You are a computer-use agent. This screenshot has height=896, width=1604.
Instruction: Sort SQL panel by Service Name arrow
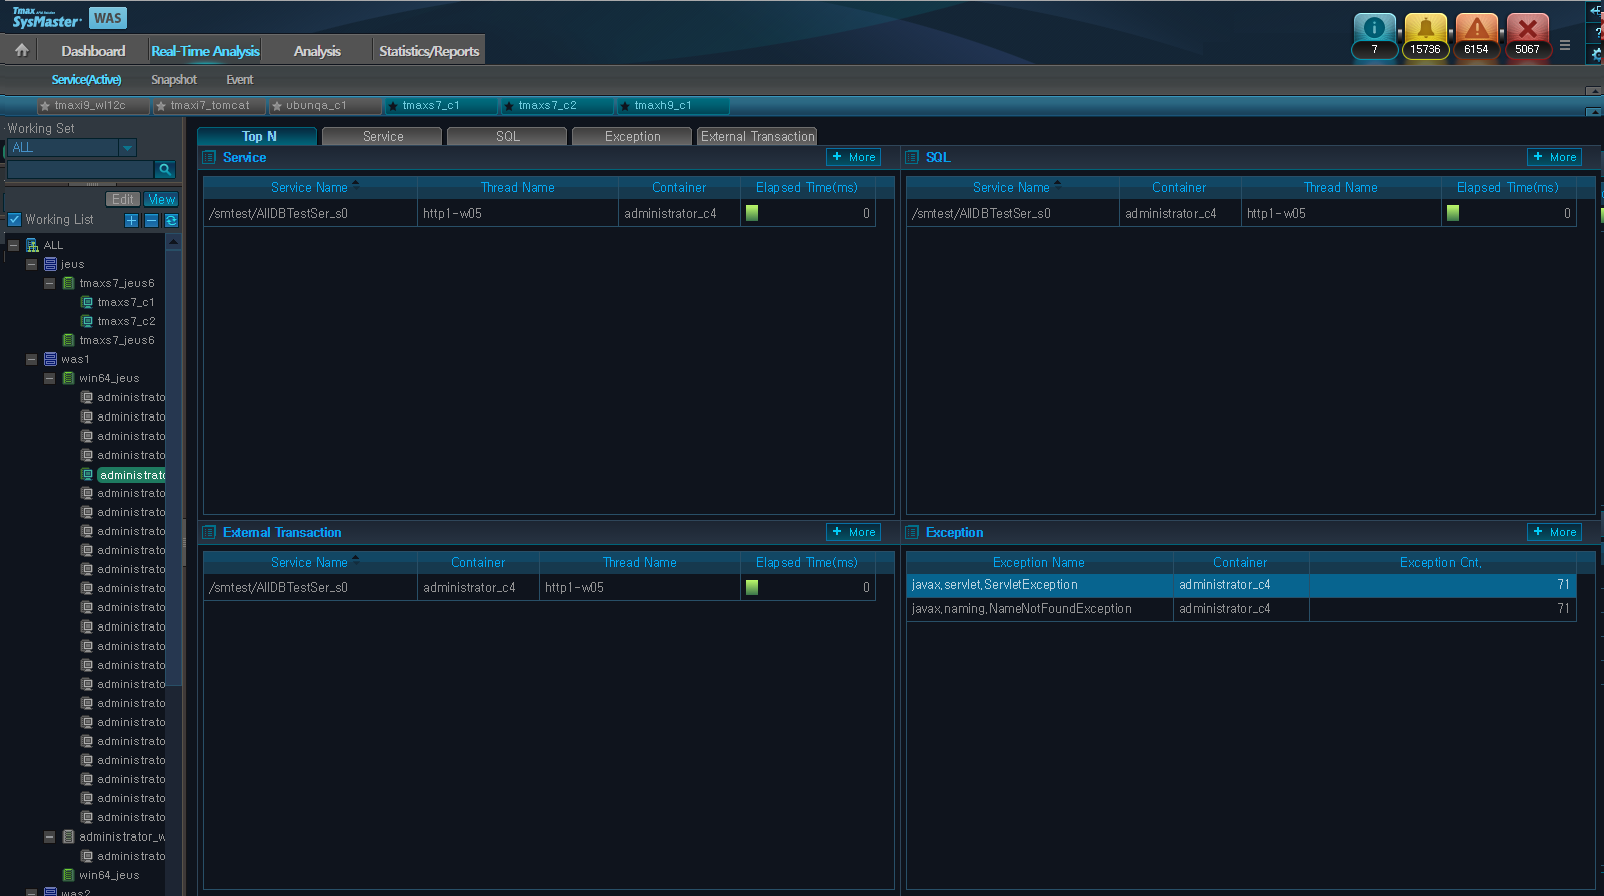coord(1058,184)
